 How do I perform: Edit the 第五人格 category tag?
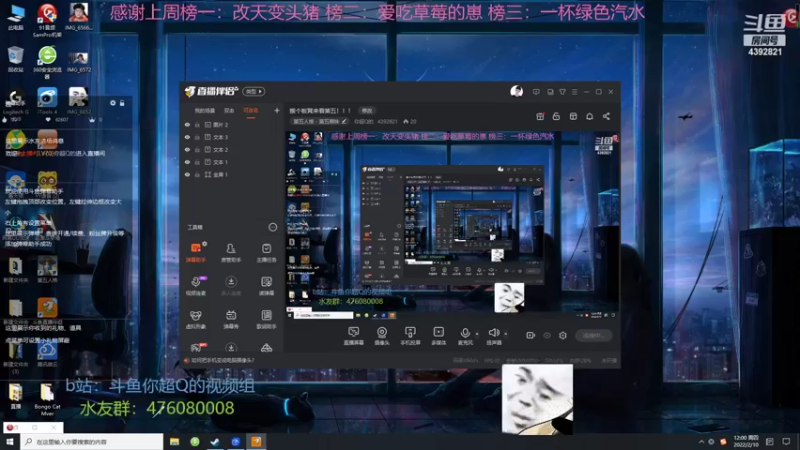click(x=320, y=121)
